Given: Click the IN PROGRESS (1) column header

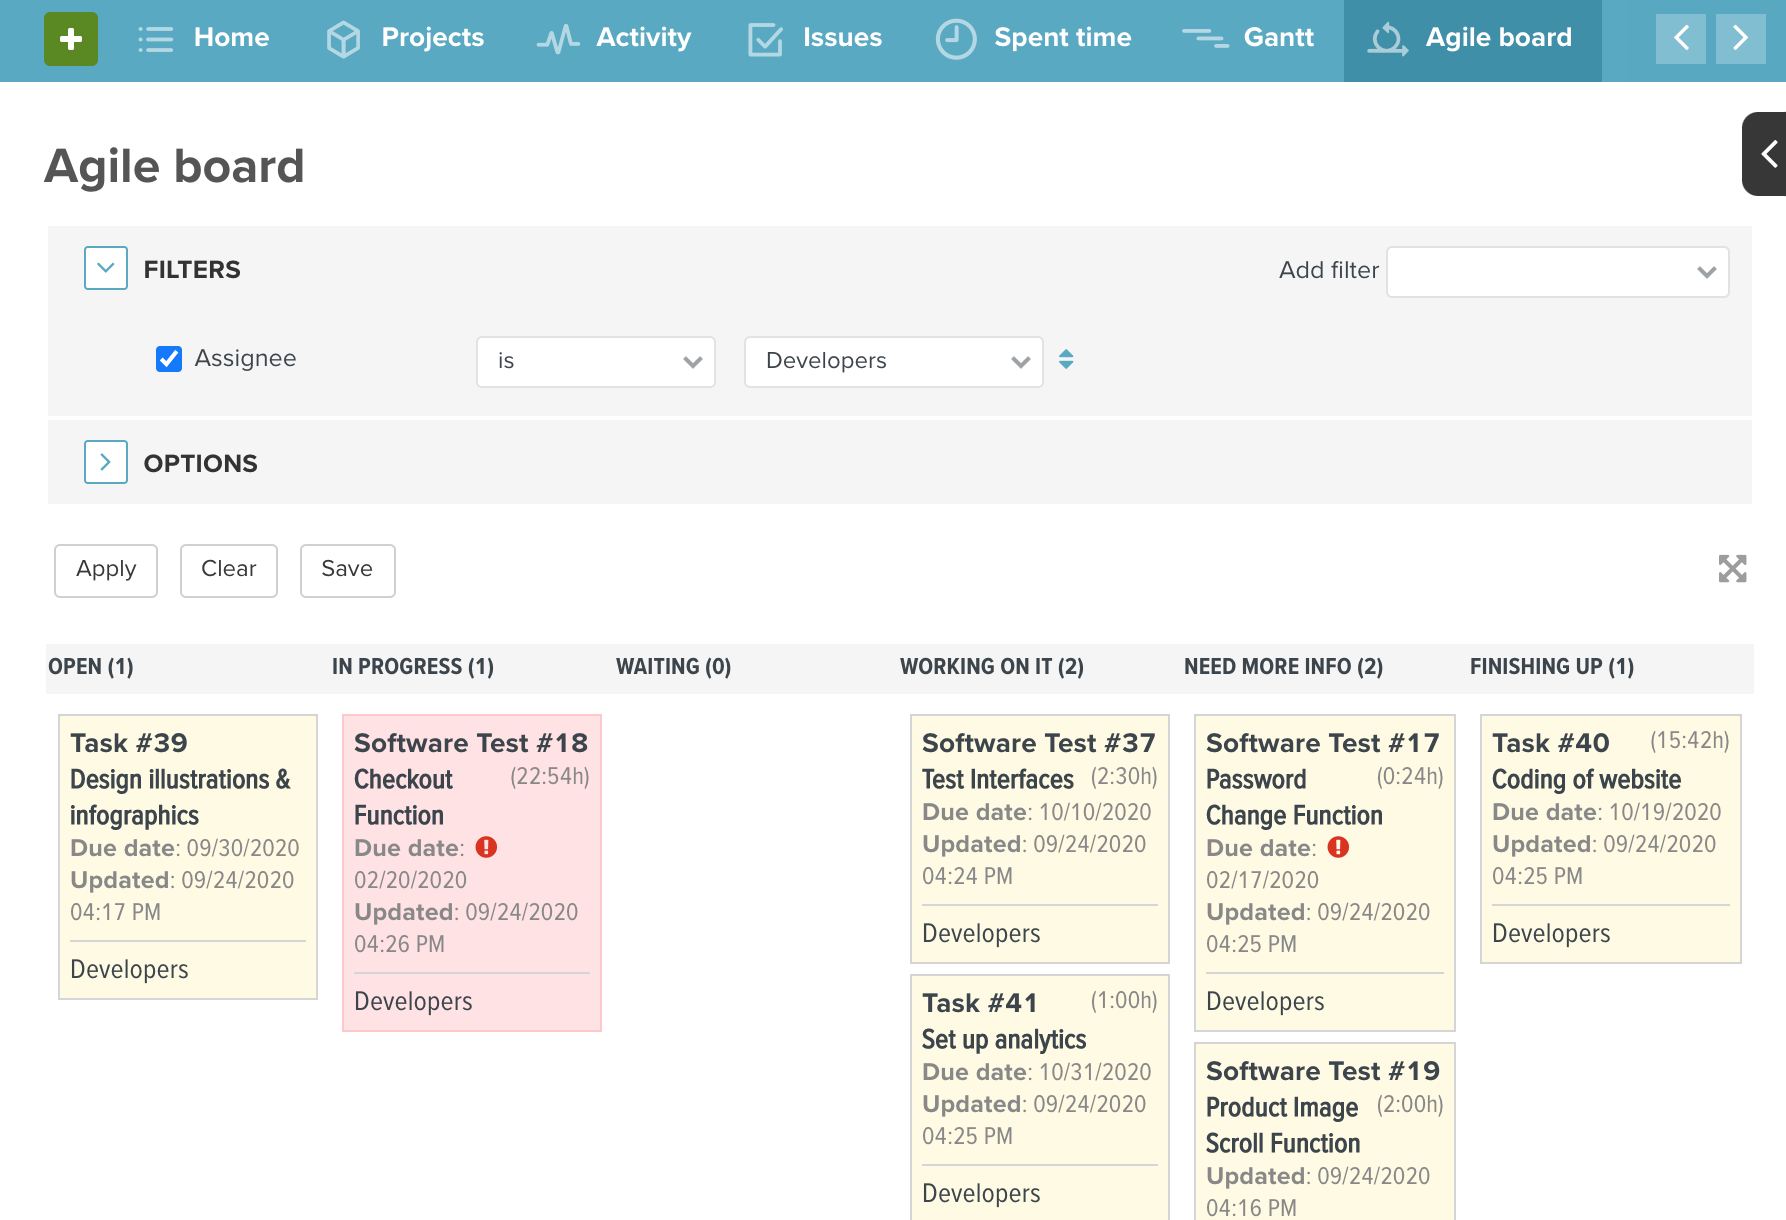Looking at the screenshot, I should 413,667.
